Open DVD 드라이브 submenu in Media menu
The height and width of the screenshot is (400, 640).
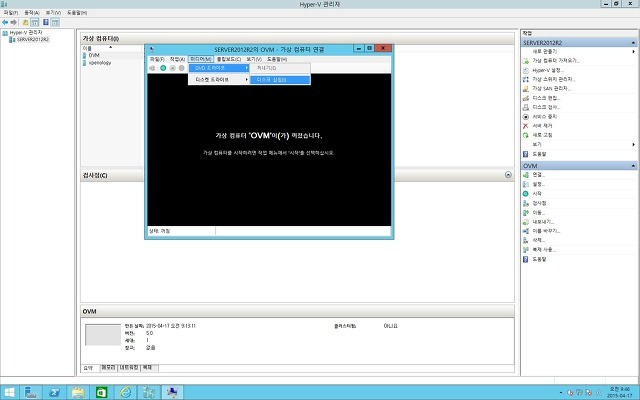[219, 68]
